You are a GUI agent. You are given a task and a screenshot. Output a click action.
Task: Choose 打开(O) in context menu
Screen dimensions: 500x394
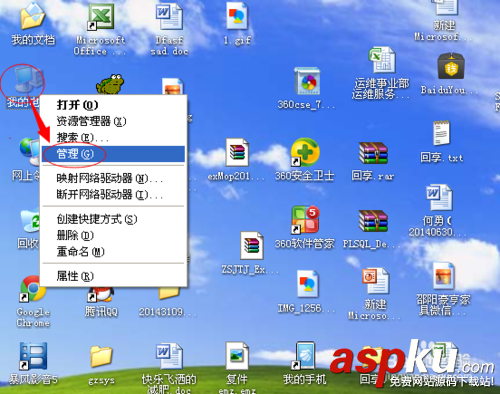point(113,105)
